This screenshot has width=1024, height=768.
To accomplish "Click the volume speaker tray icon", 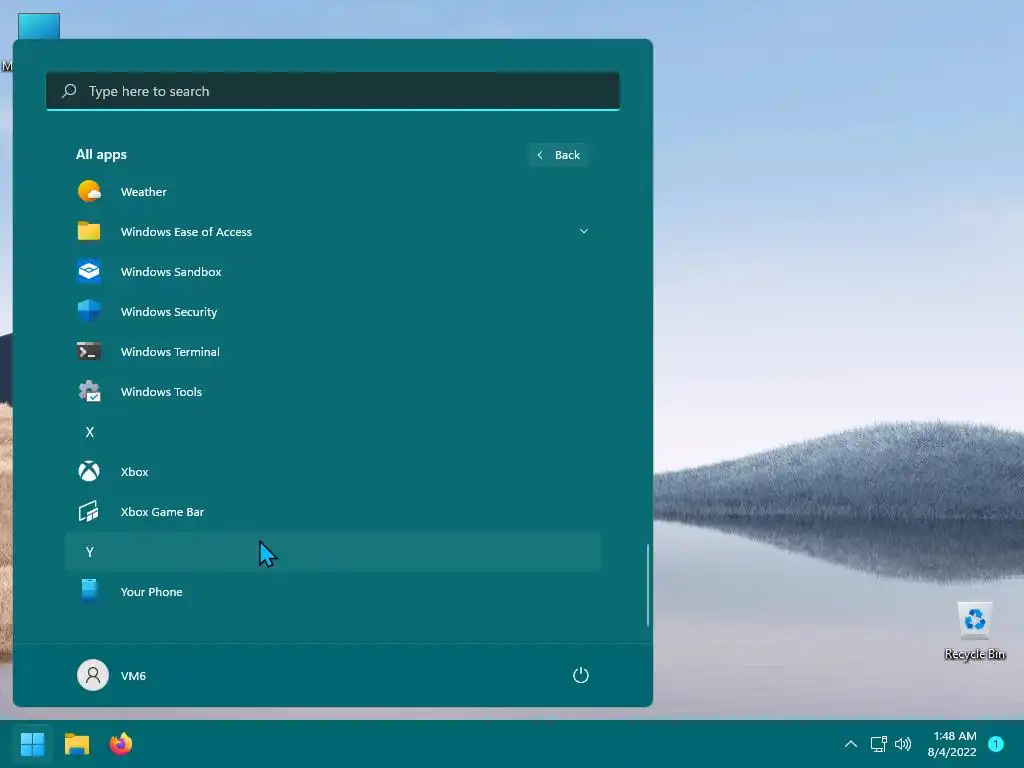I will pyautogui.click(x=903, y=743).
